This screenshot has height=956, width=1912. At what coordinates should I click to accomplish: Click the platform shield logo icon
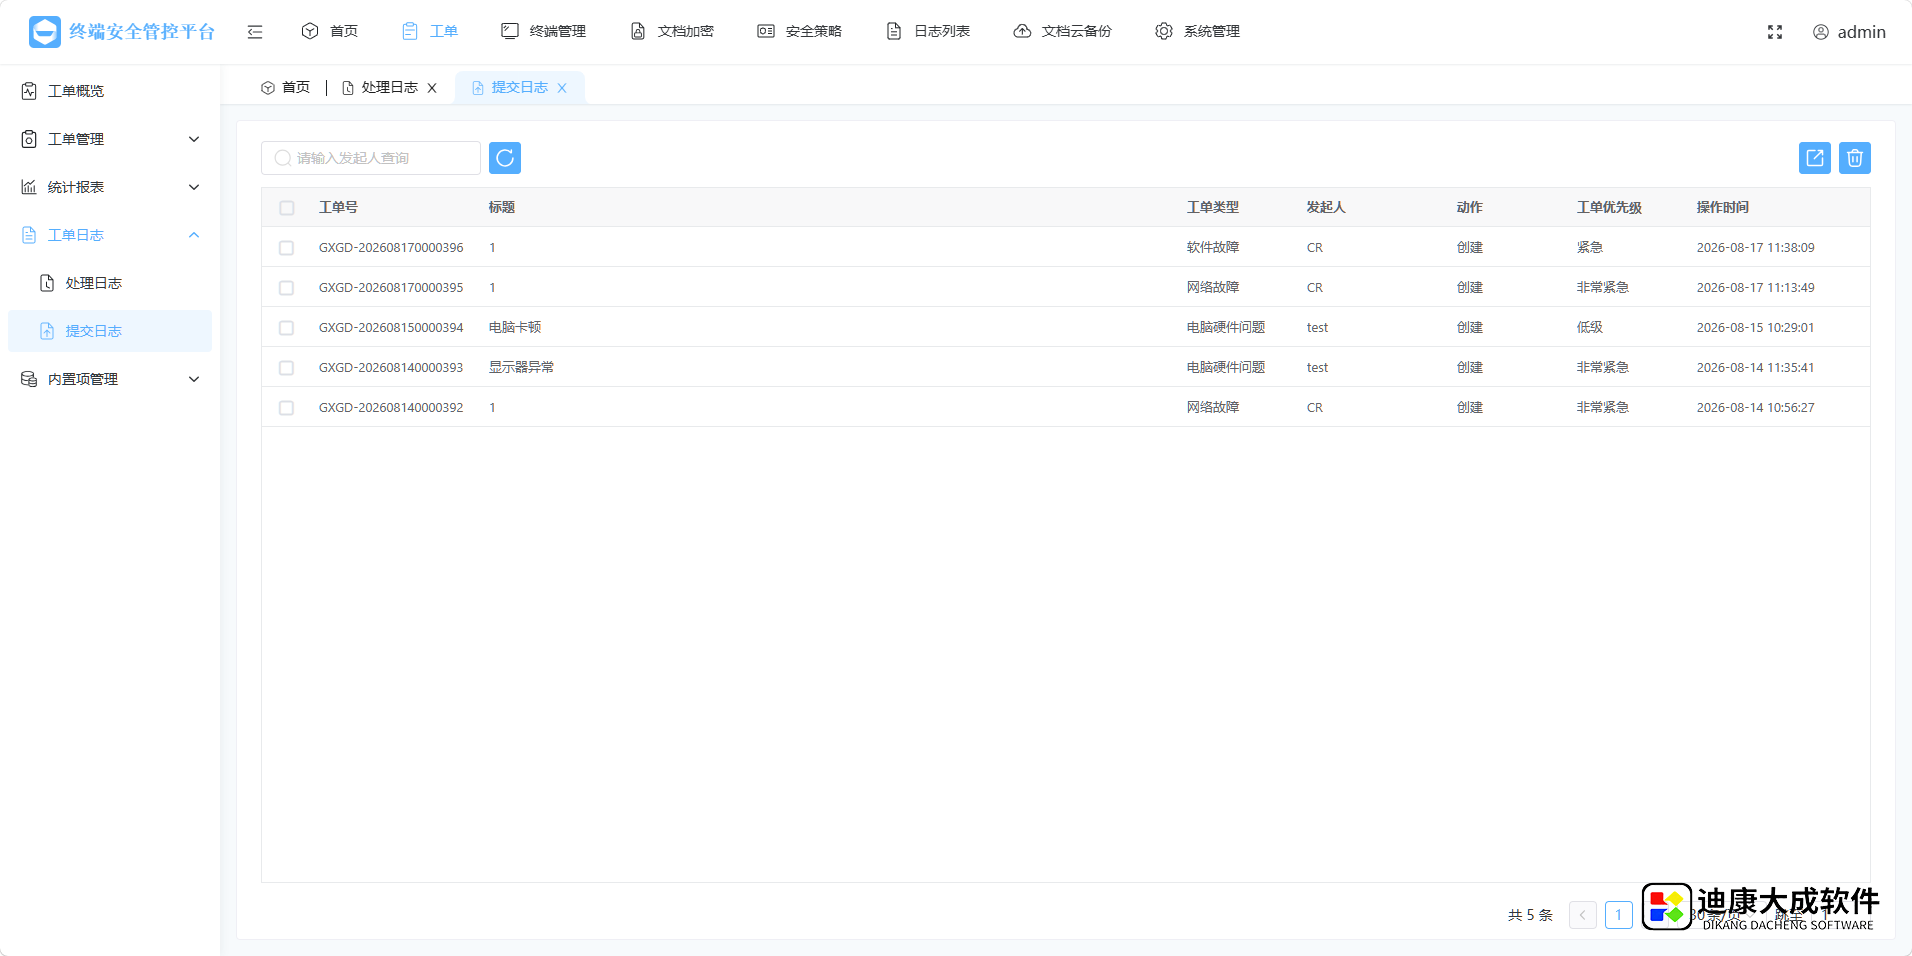45,32
